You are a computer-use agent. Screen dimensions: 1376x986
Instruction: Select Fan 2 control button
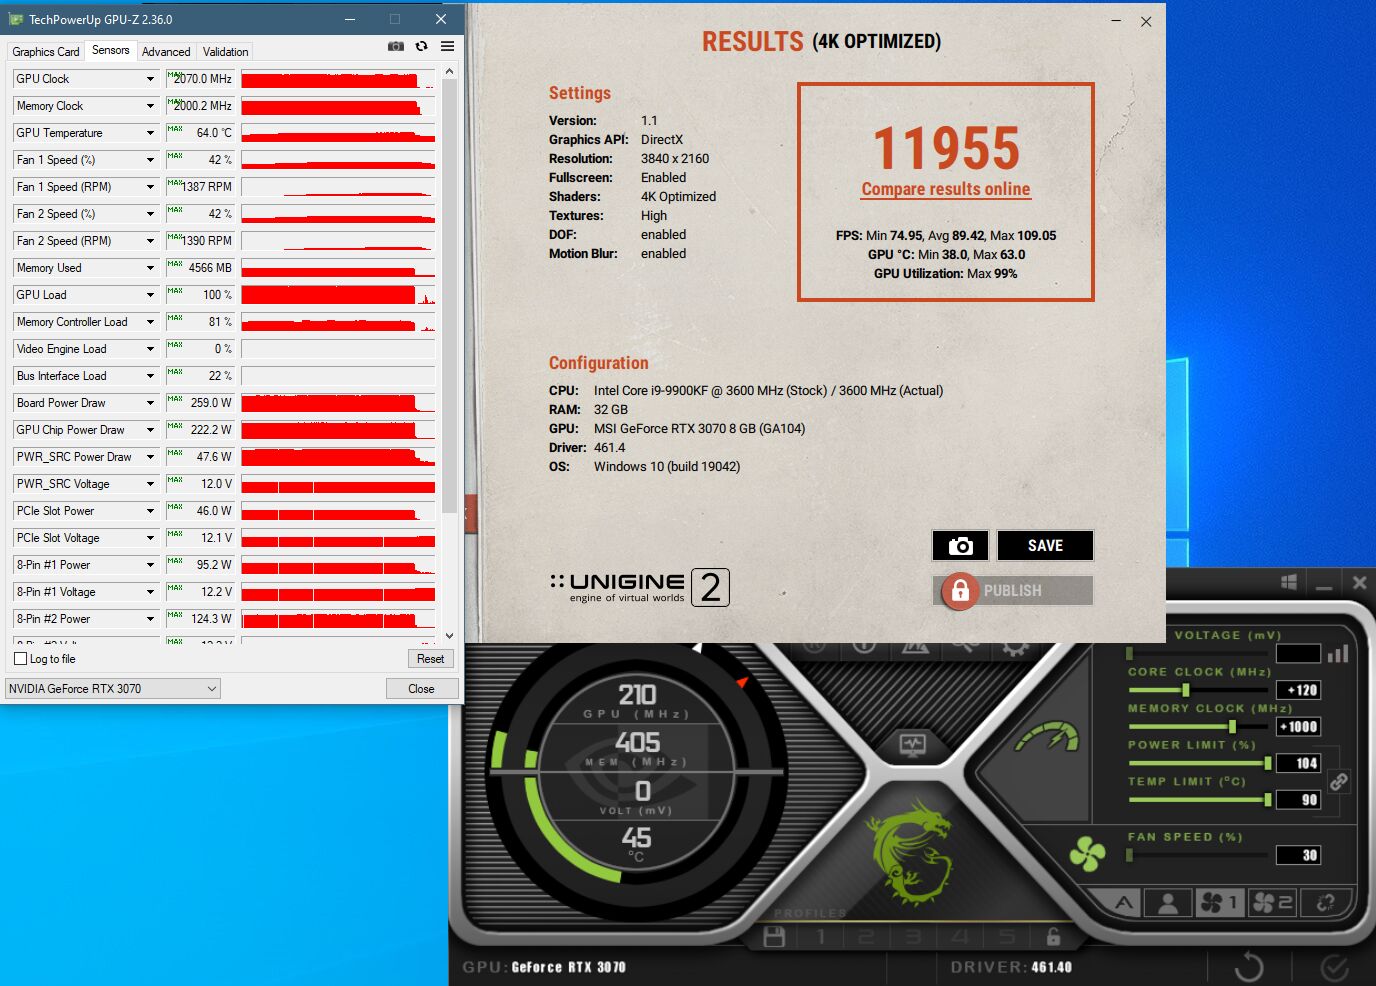click(1272, 903)
